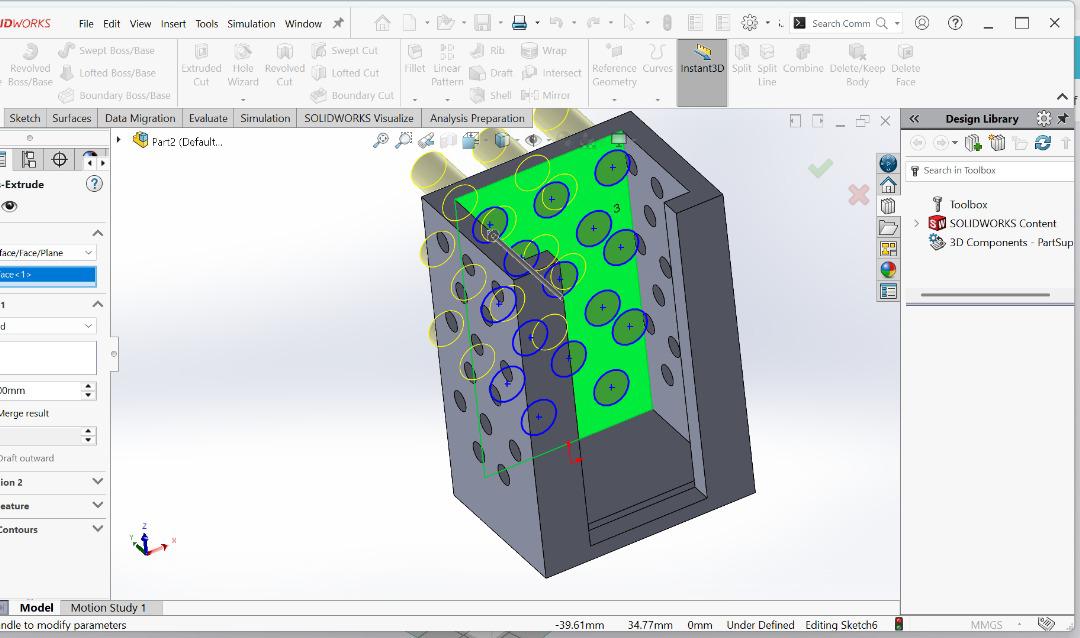Click Add to Library icon
Viewport: 1080px width, 638px height.
[973, 143]
